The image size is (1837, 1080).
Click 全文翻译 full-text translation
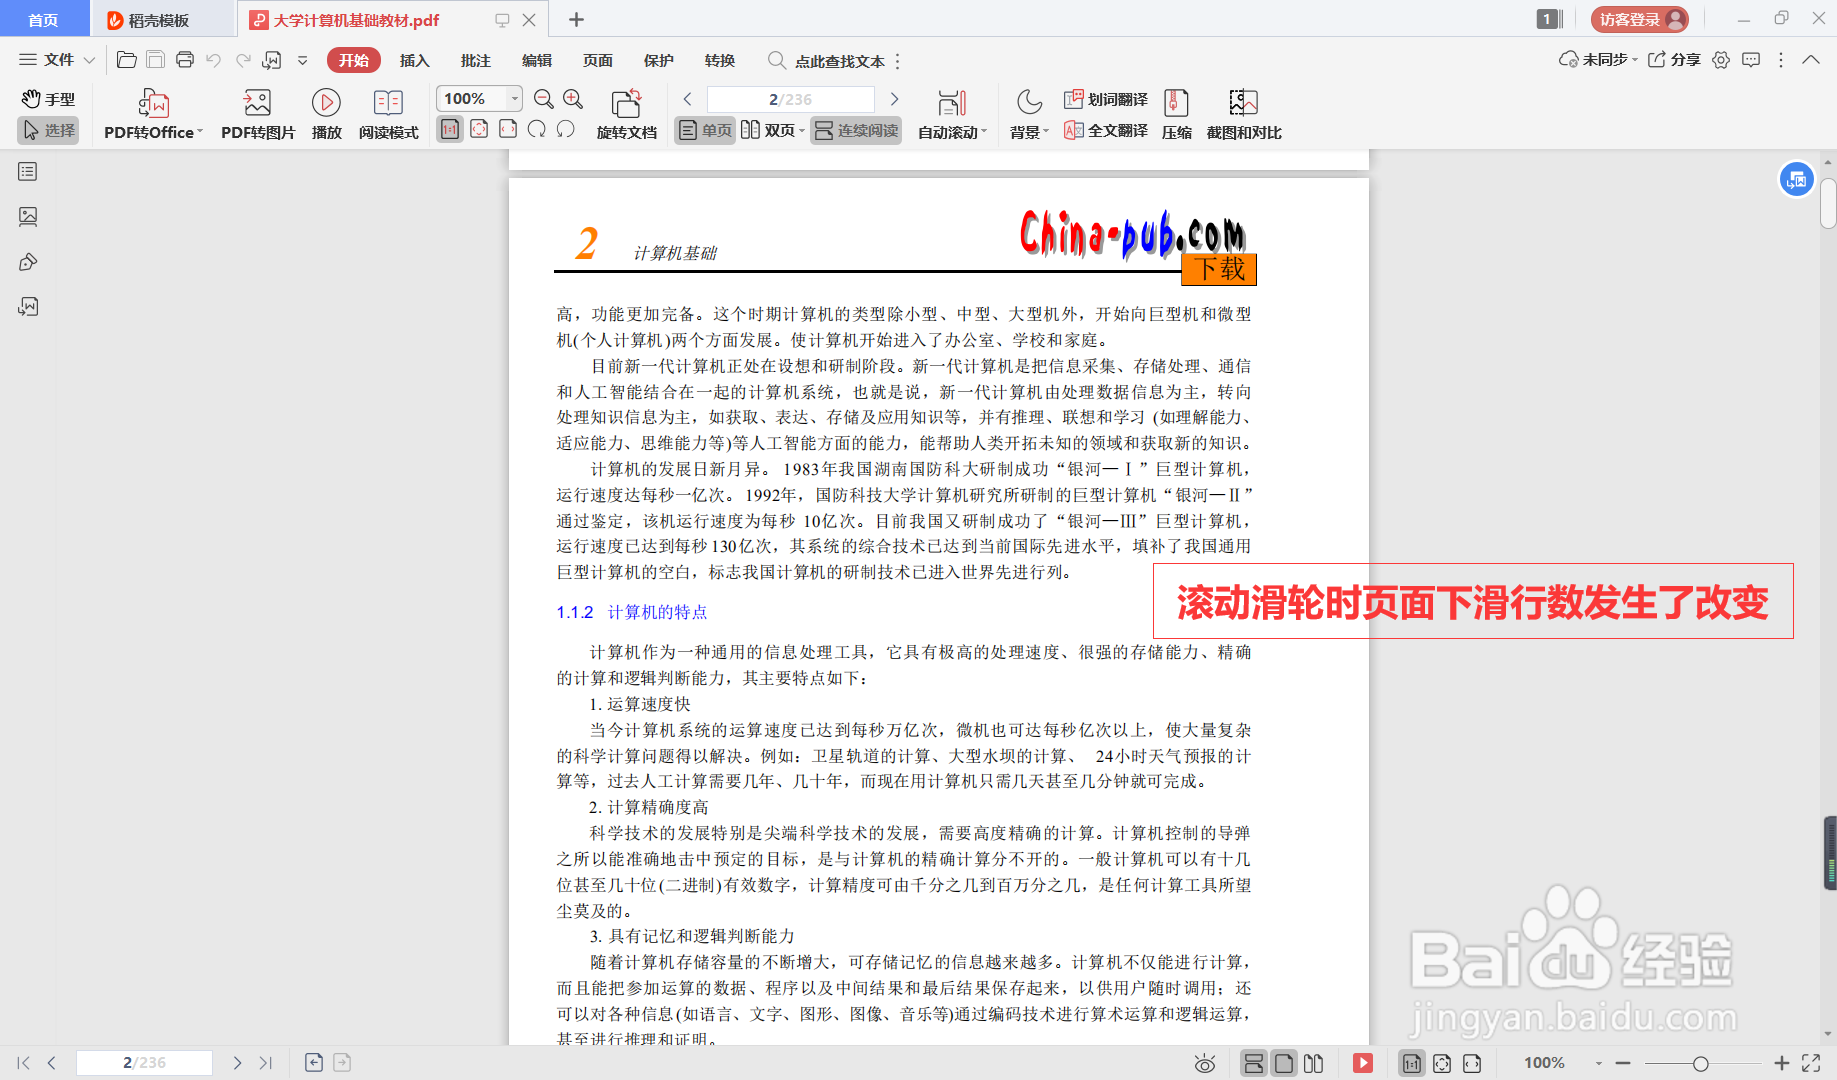[x=1106, y=130]
